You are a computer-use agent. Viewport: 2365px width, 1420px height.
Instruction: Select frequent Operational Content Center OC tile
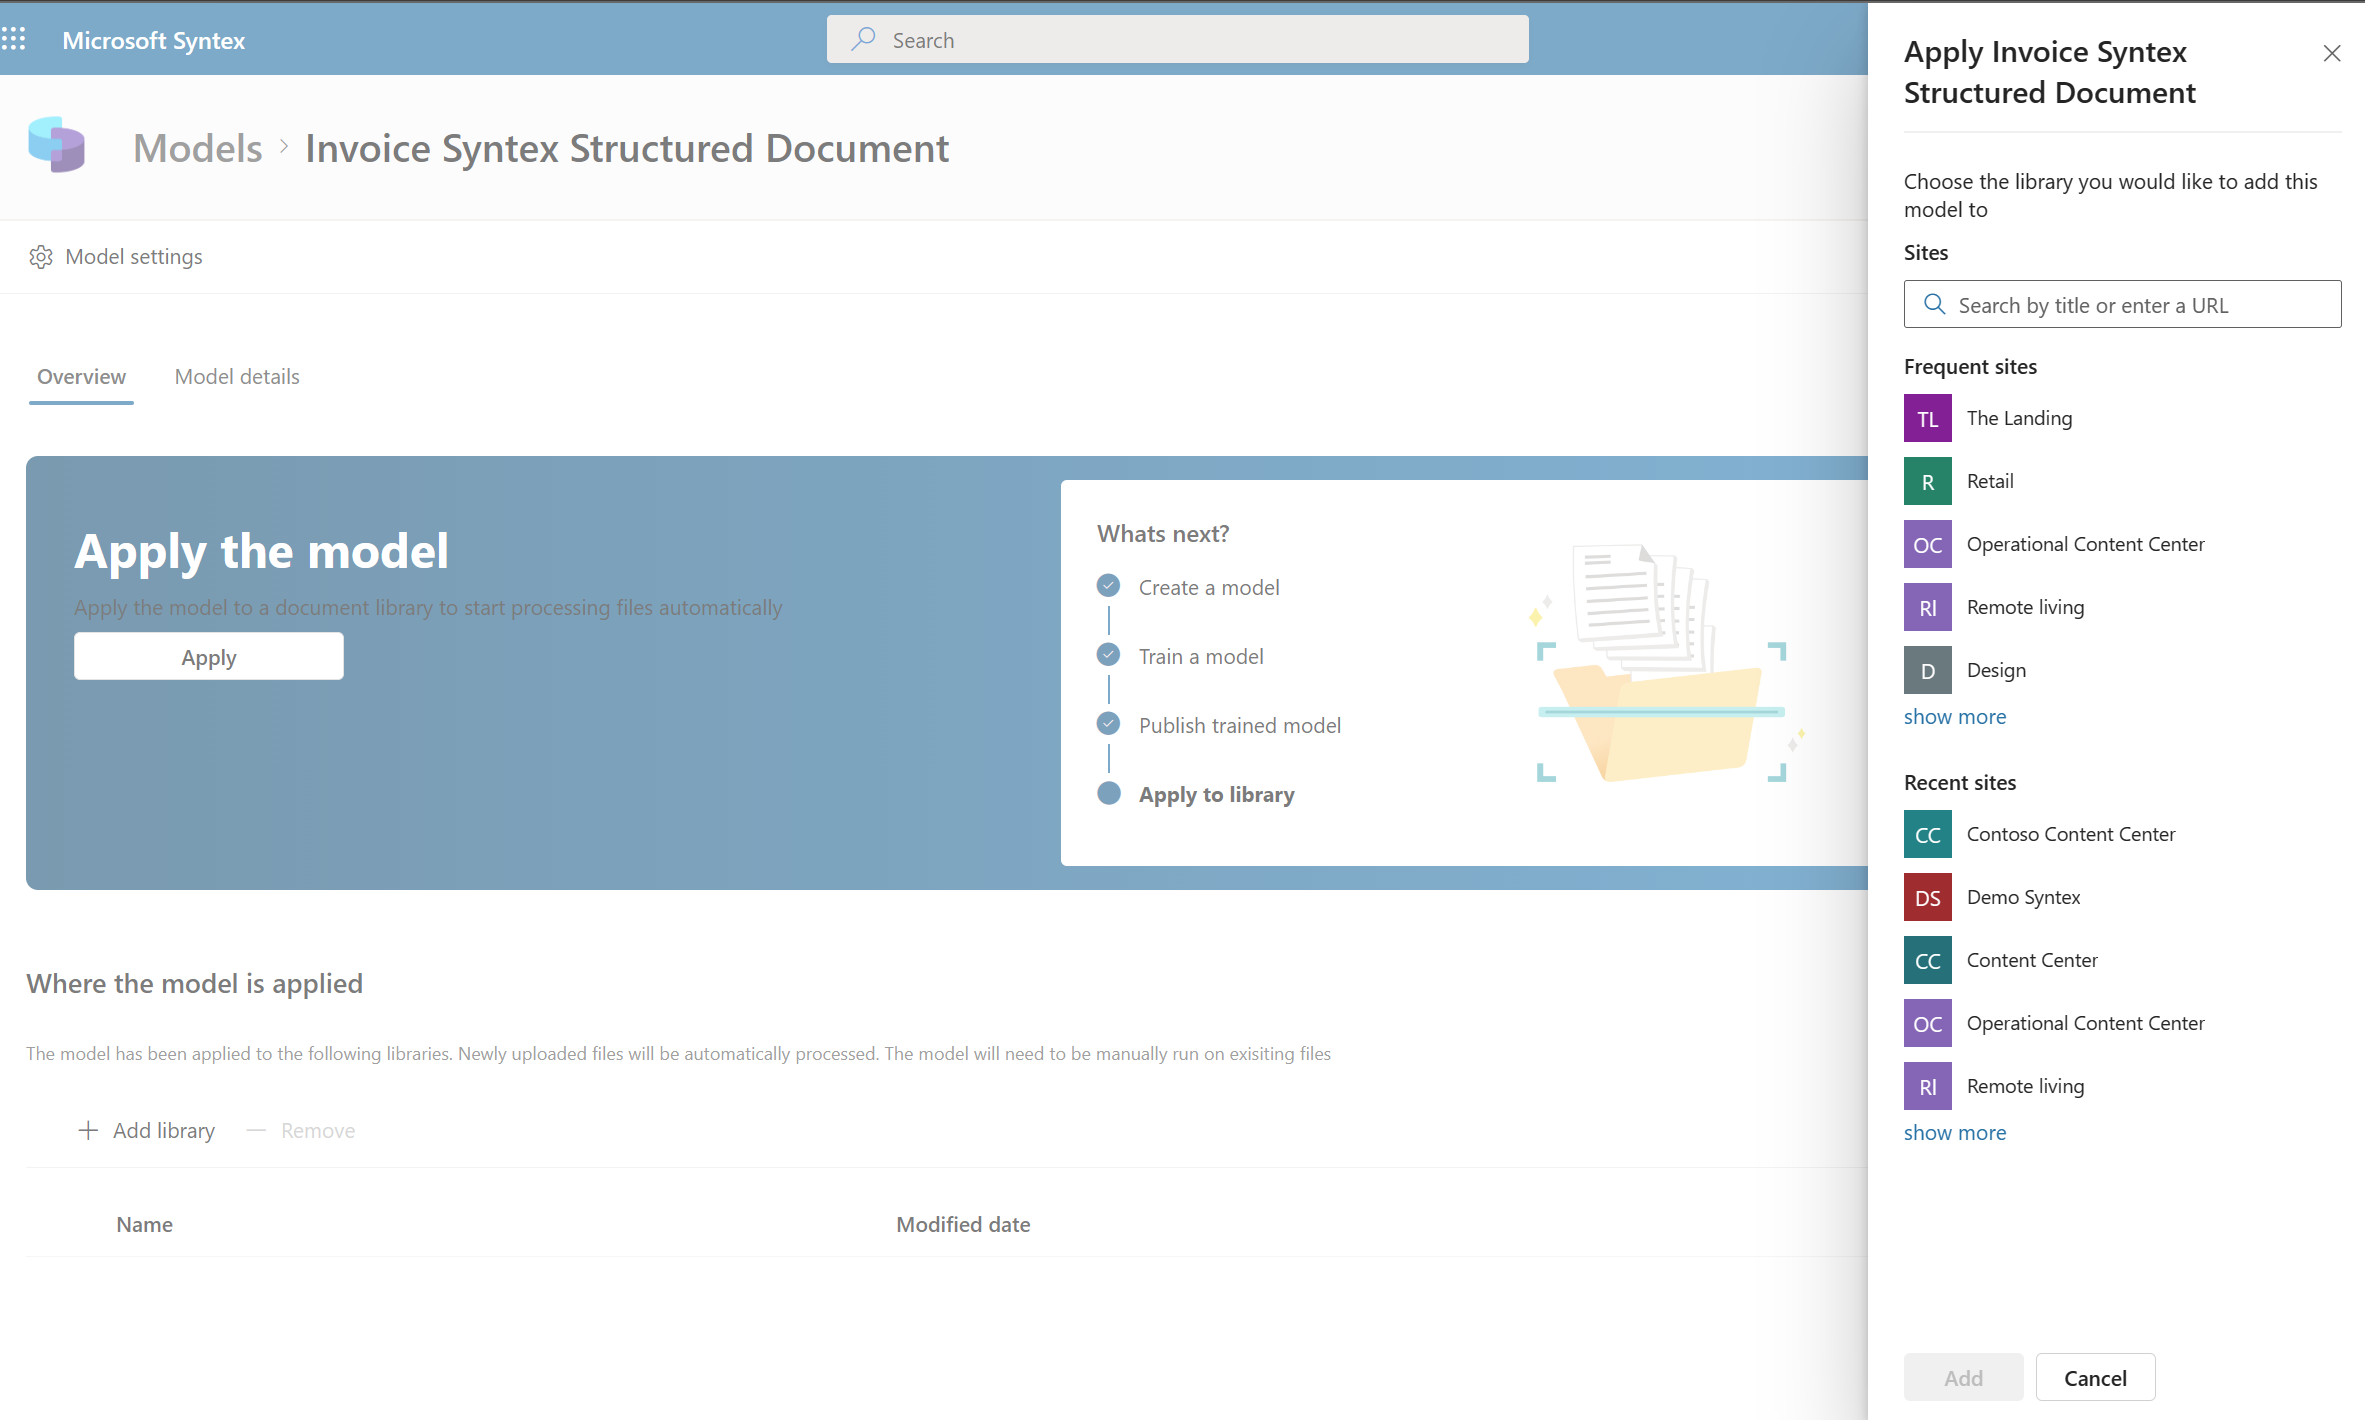1928,544
